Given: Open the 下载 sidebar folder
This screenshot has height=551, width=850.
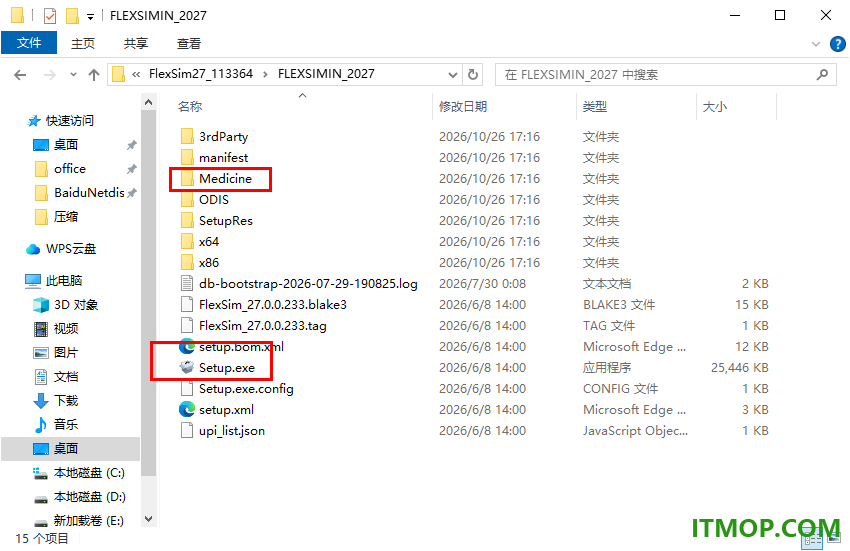Looking at the screenshot, I should [66, 401].
